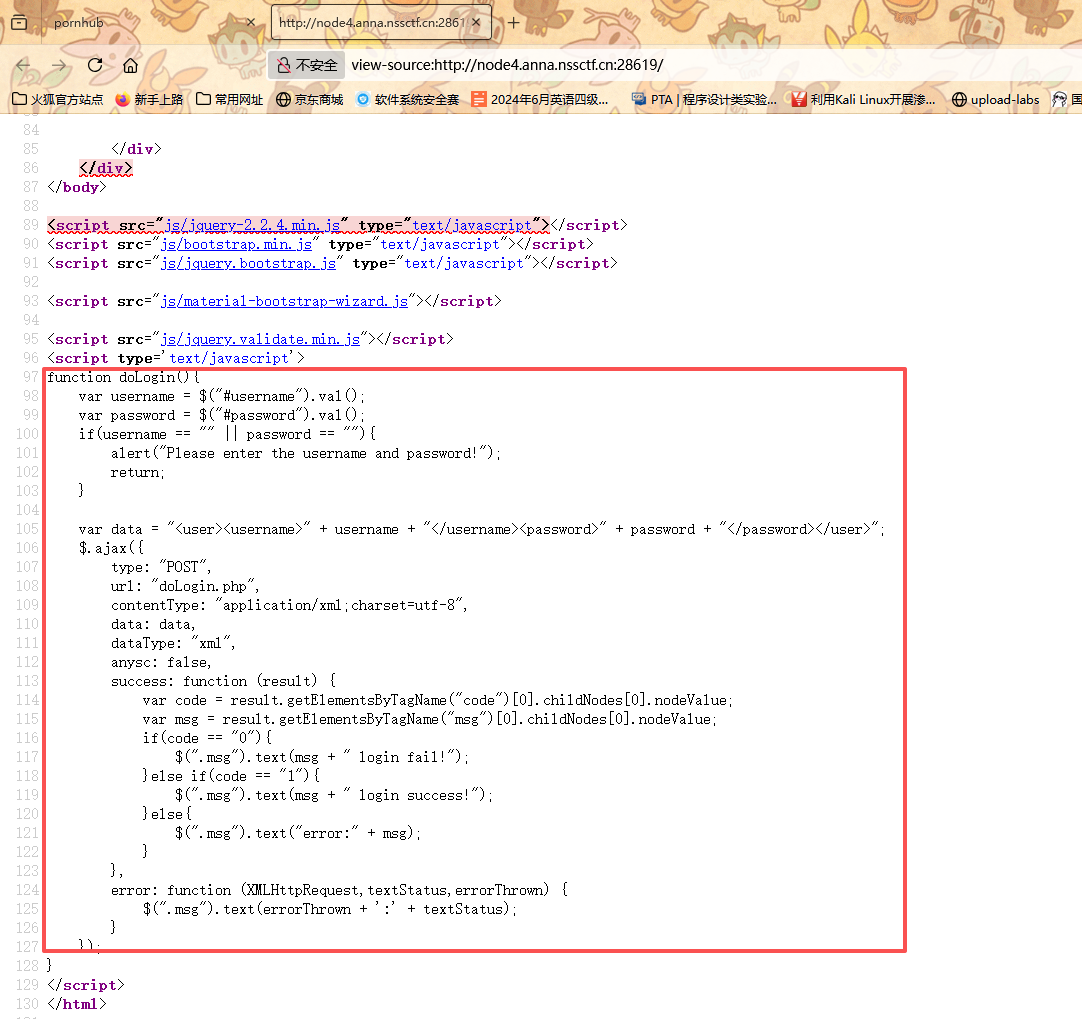The width and height of the screenshot is (1082, 1019).
Task: Click the icon left of the pornhub tab
Action: point(19,22)
